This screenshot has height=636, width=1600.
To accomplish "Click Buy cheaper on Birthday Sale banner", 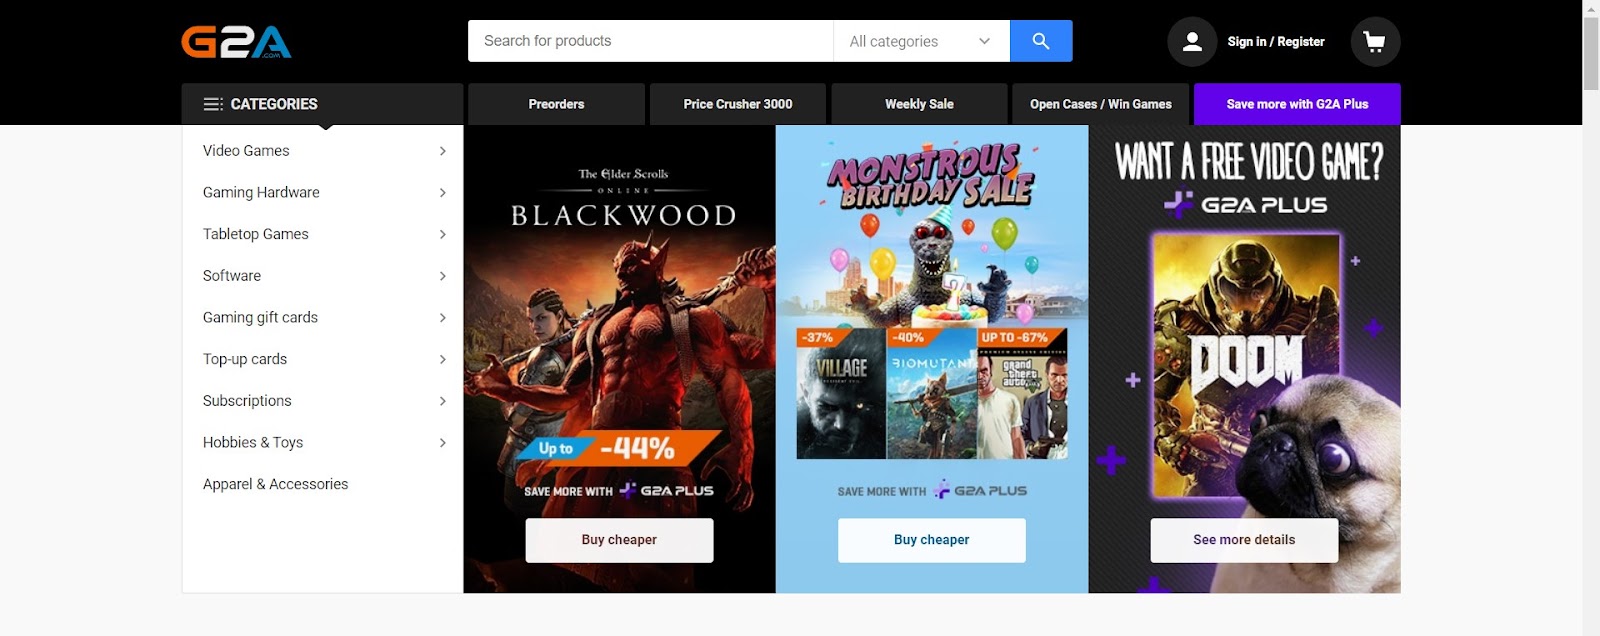I will pos(932,540).
